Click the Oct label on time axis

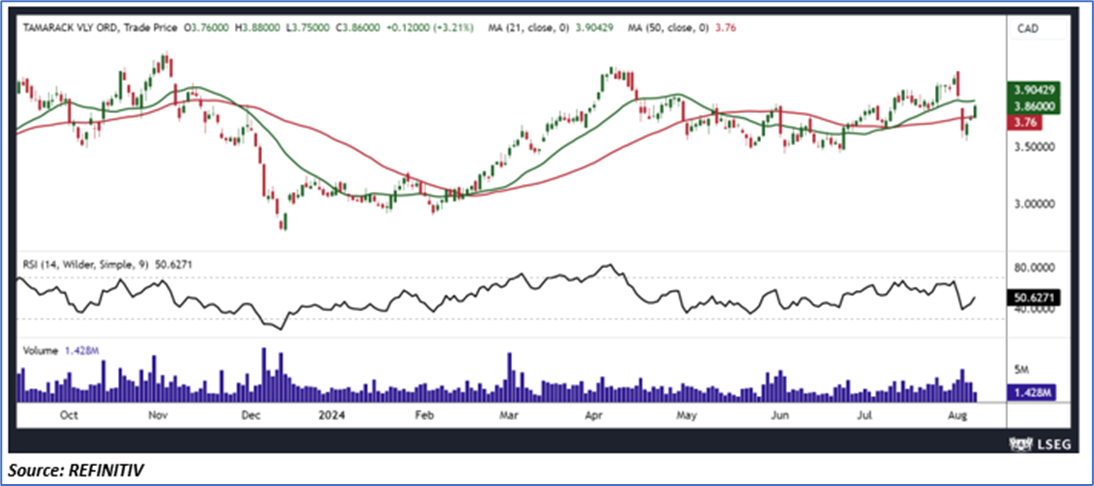click(x=68, y=414)
